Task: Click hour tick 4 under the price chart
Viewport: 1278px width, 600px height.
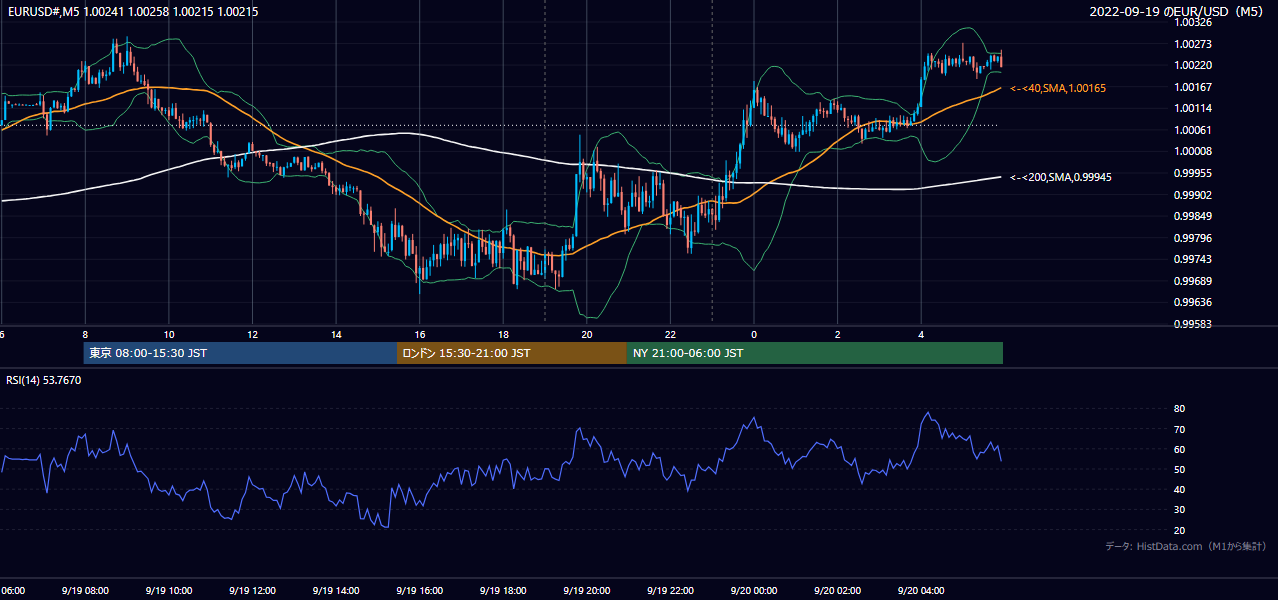Action: coord(921,335)
